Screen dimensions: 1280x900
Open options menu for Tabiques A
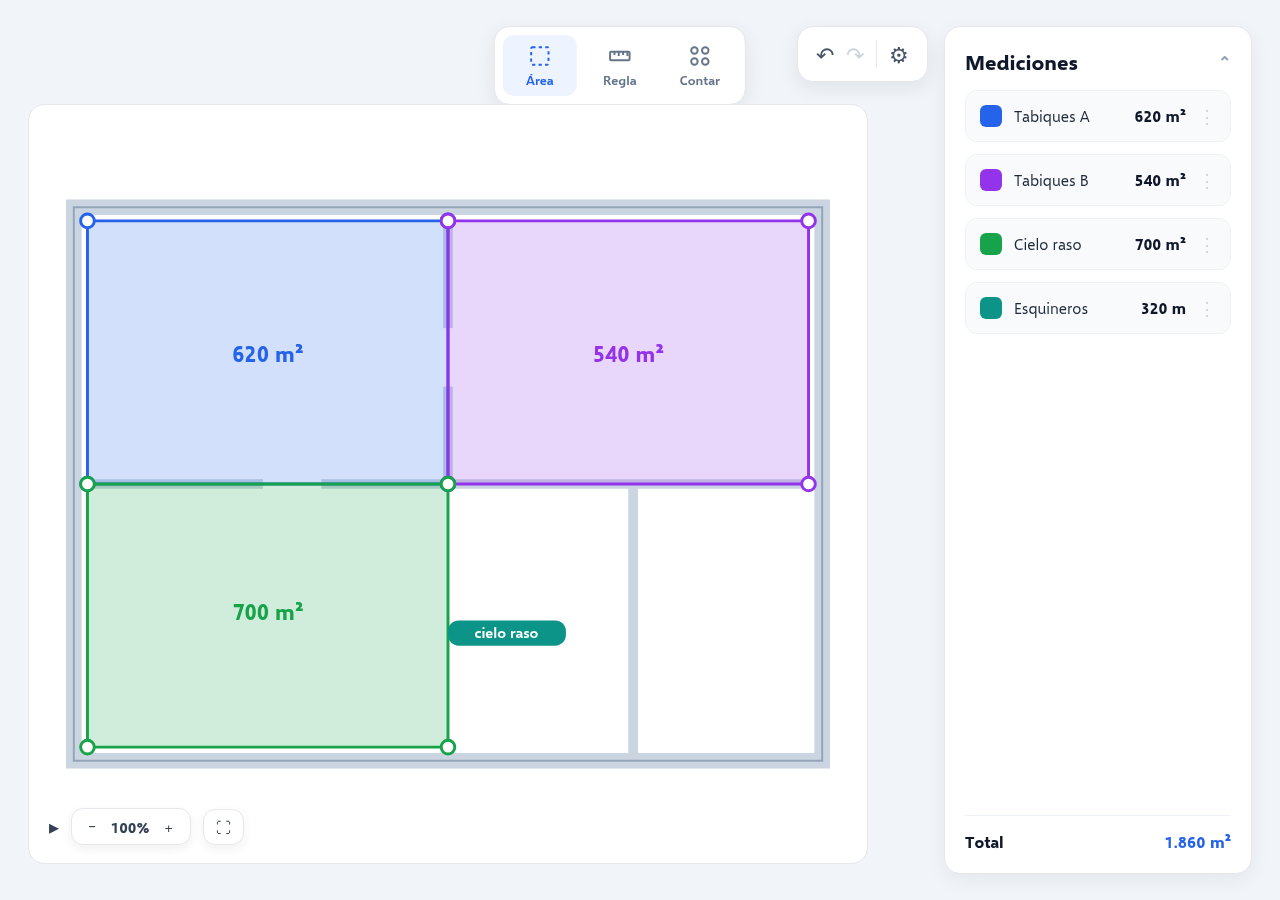click(x=1207, y=117)
